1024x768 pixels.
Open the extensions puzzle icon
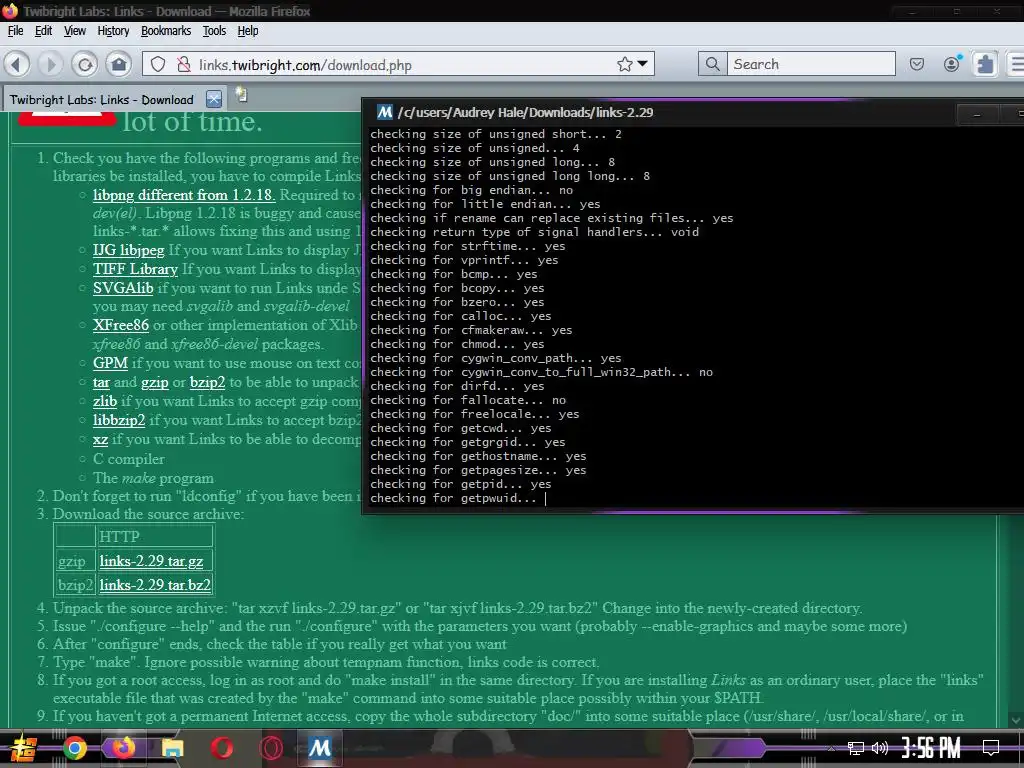click(x=985, y=64)
